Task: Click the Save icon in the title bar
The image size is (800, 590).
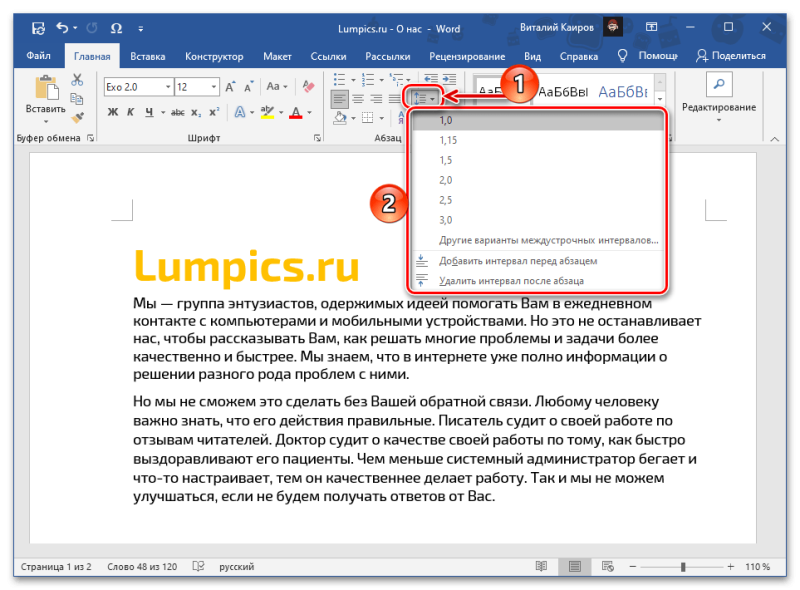Action: [38, 28]
